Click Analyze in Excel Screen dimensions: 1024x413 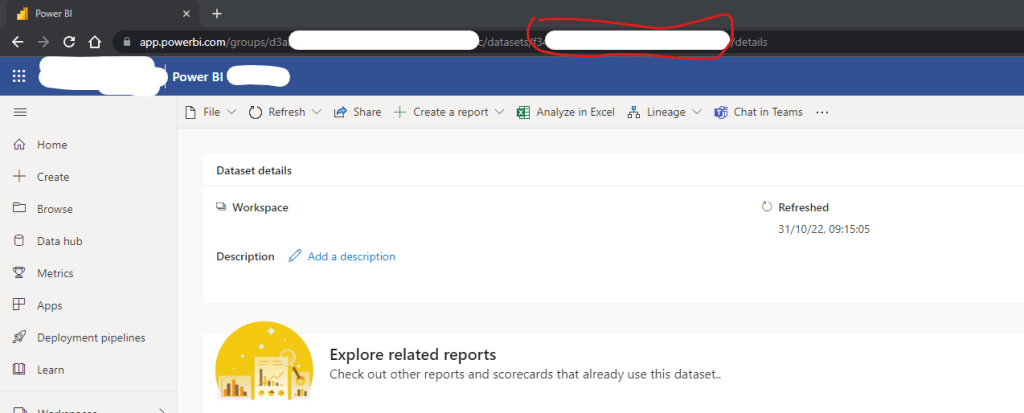click(566, 112)
